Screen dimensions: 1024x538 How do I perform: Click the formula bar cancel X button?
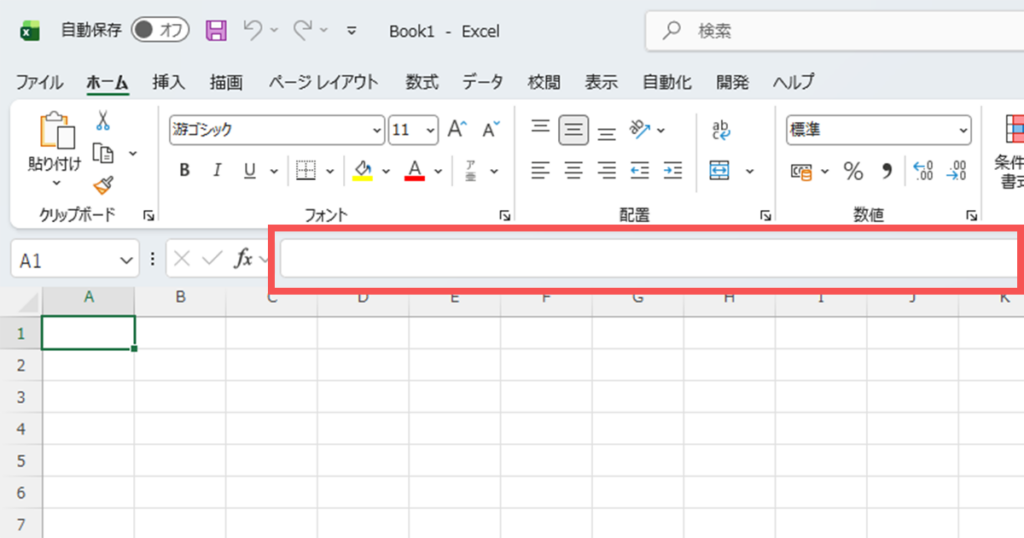tap(182, 259)
